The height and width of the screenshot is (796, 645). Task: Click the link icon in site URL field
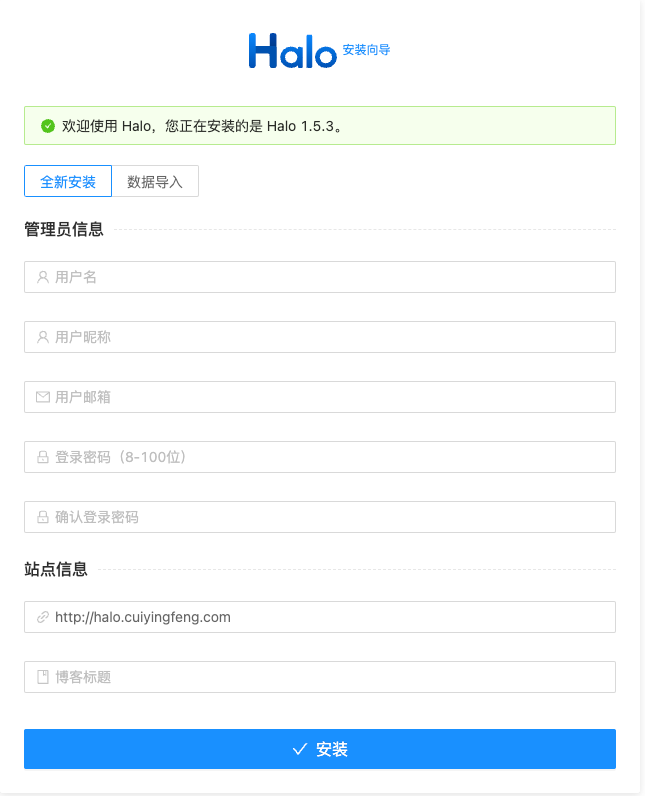point(43,617)
